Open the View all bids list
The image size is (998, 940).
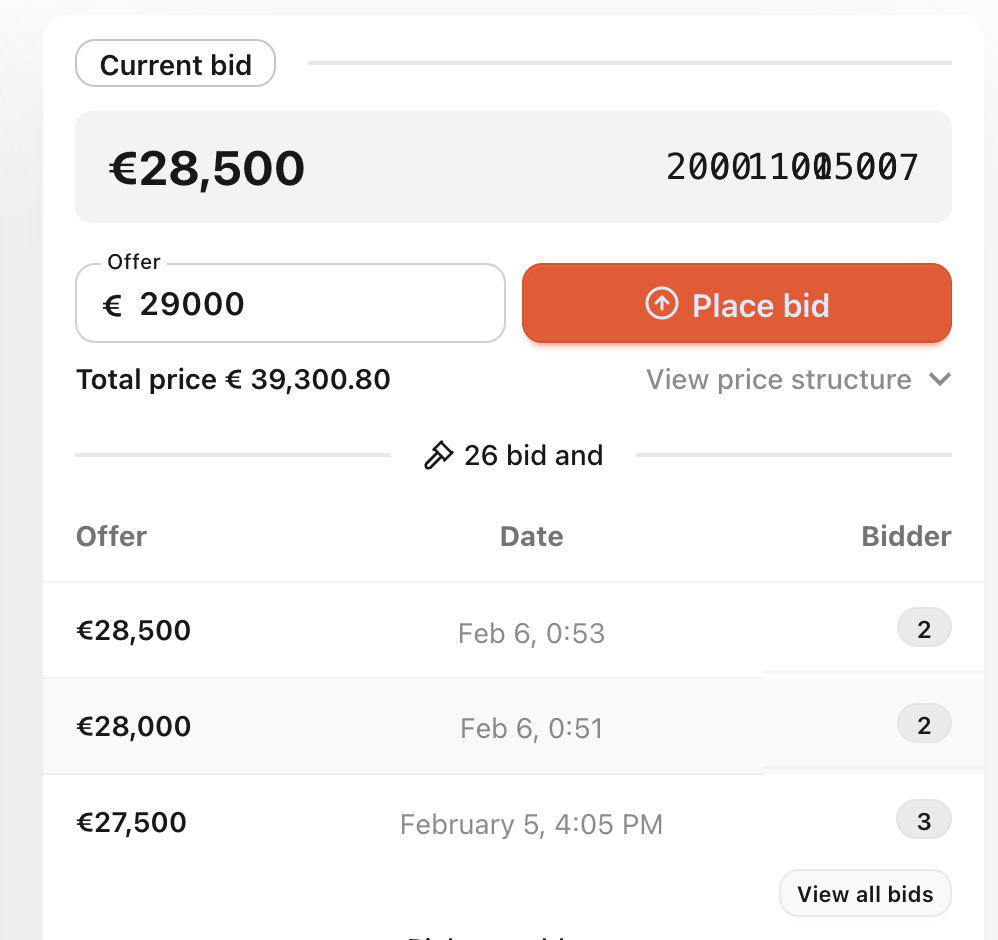[x=865, y=893]
